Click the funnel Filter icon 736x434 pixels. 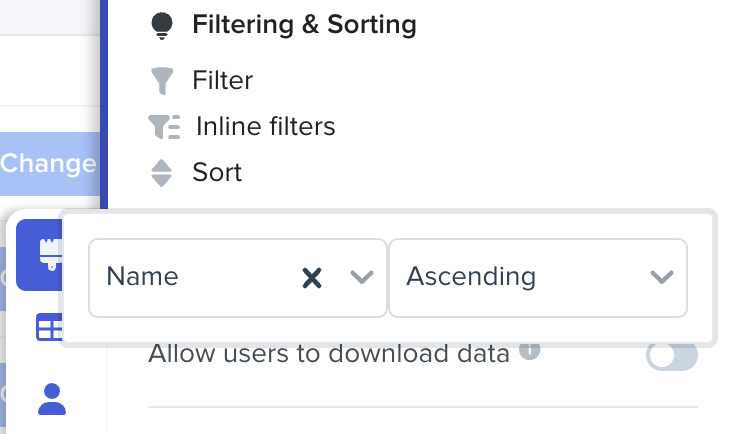point(161,80)
